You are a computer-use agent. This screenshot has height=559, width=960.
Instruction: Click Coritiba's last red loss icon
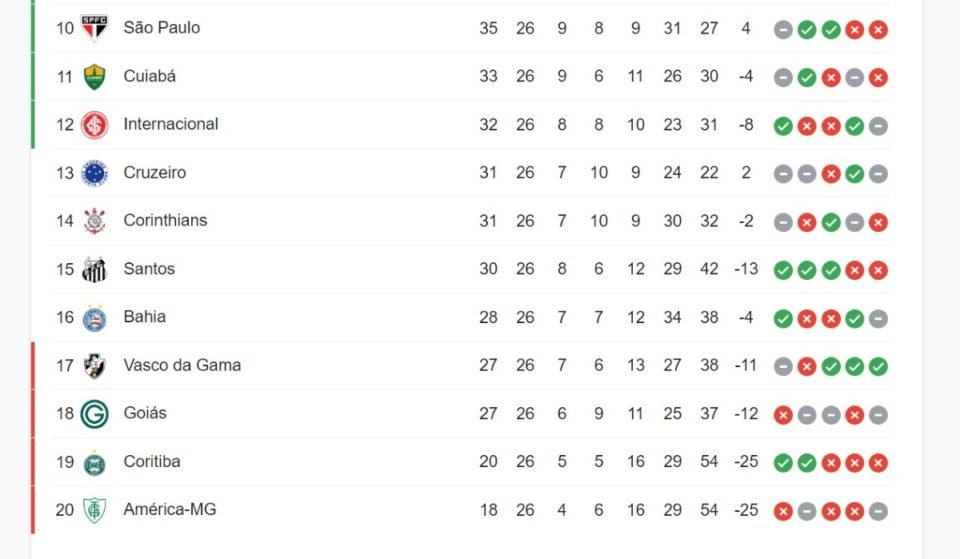(878, 463)
